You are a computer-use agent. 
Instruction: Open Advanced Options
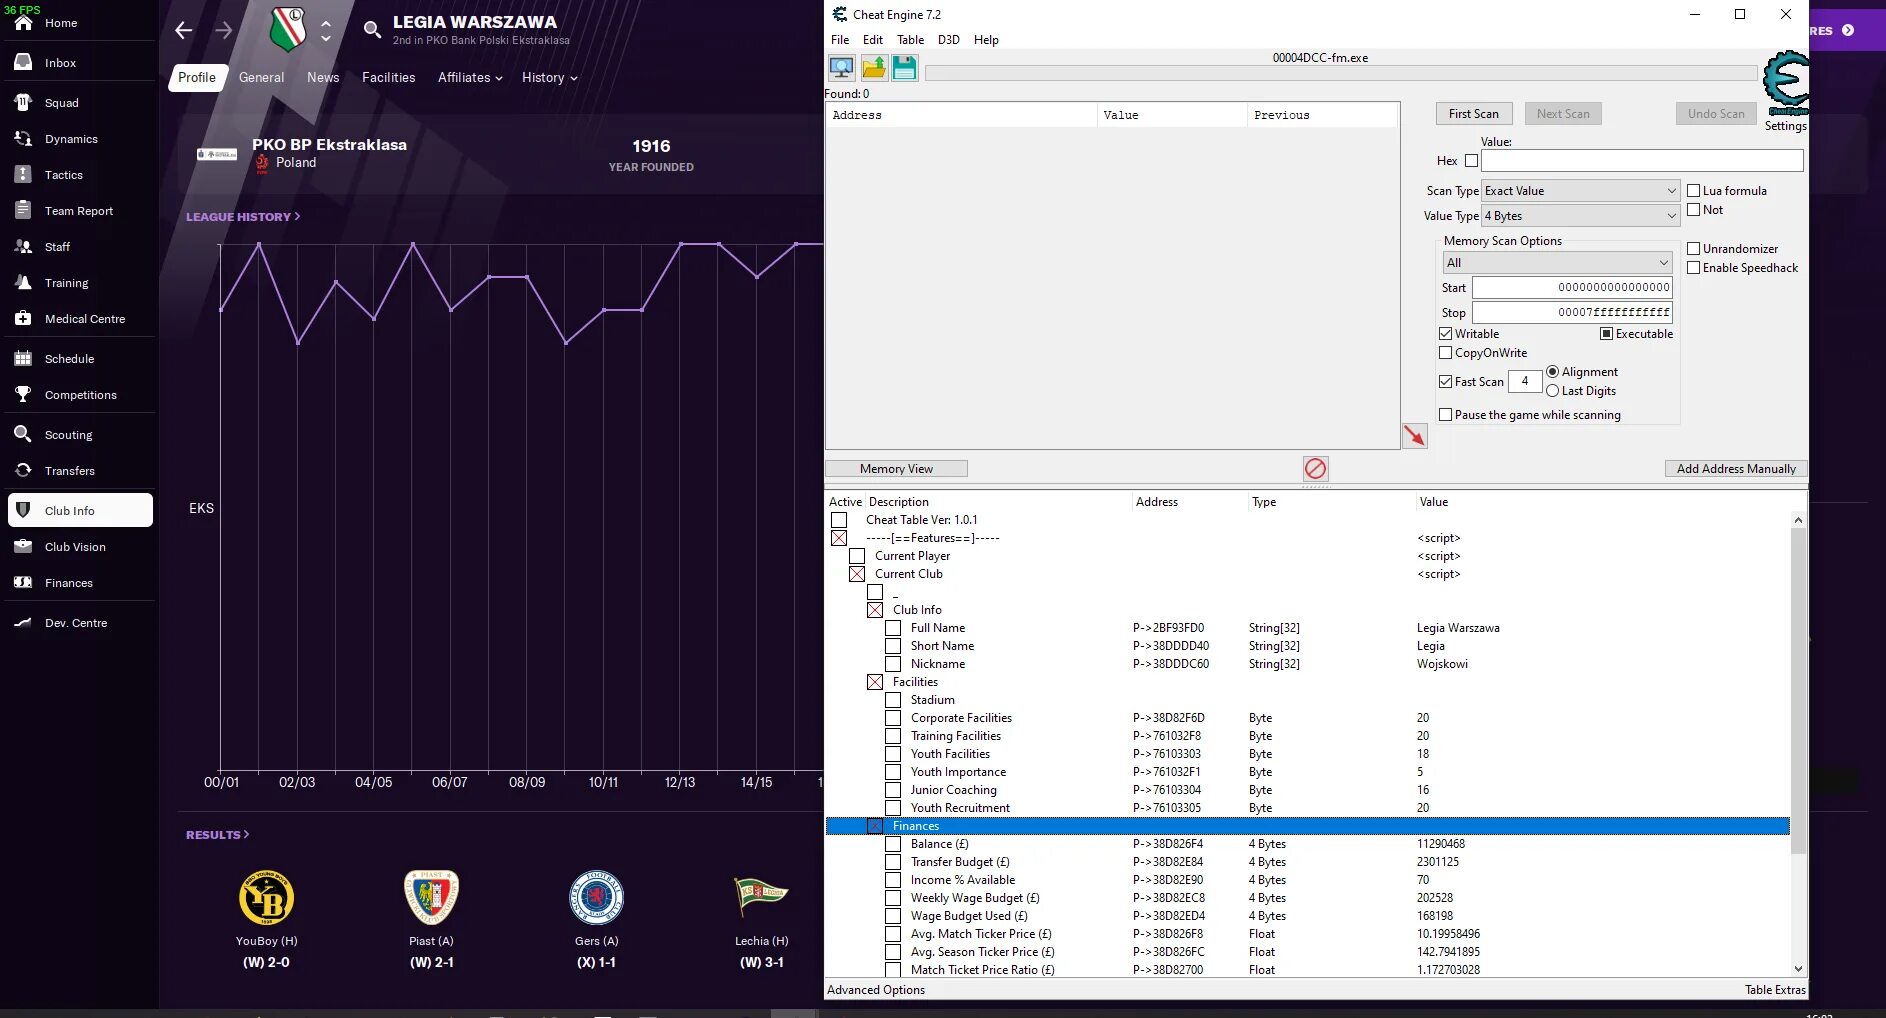876,989
